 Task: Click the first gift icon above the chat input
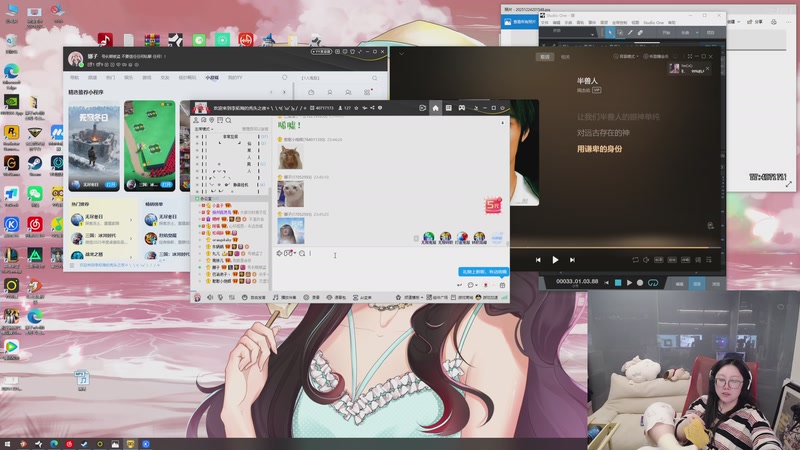429,238
